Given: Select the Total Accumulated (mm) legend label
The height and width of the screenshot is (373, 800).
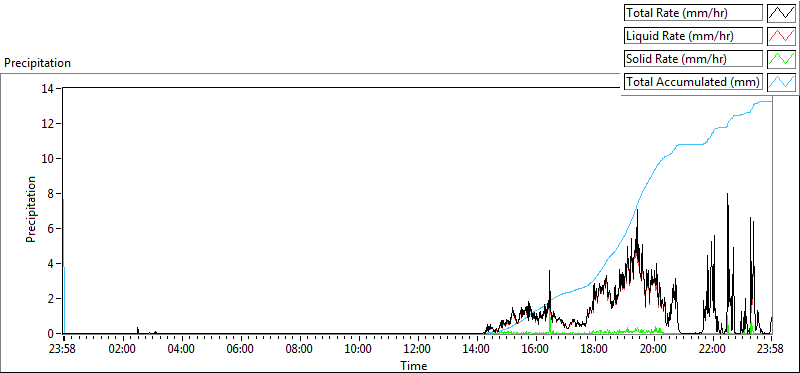Looking at the screenshot, I should [693, 82].
